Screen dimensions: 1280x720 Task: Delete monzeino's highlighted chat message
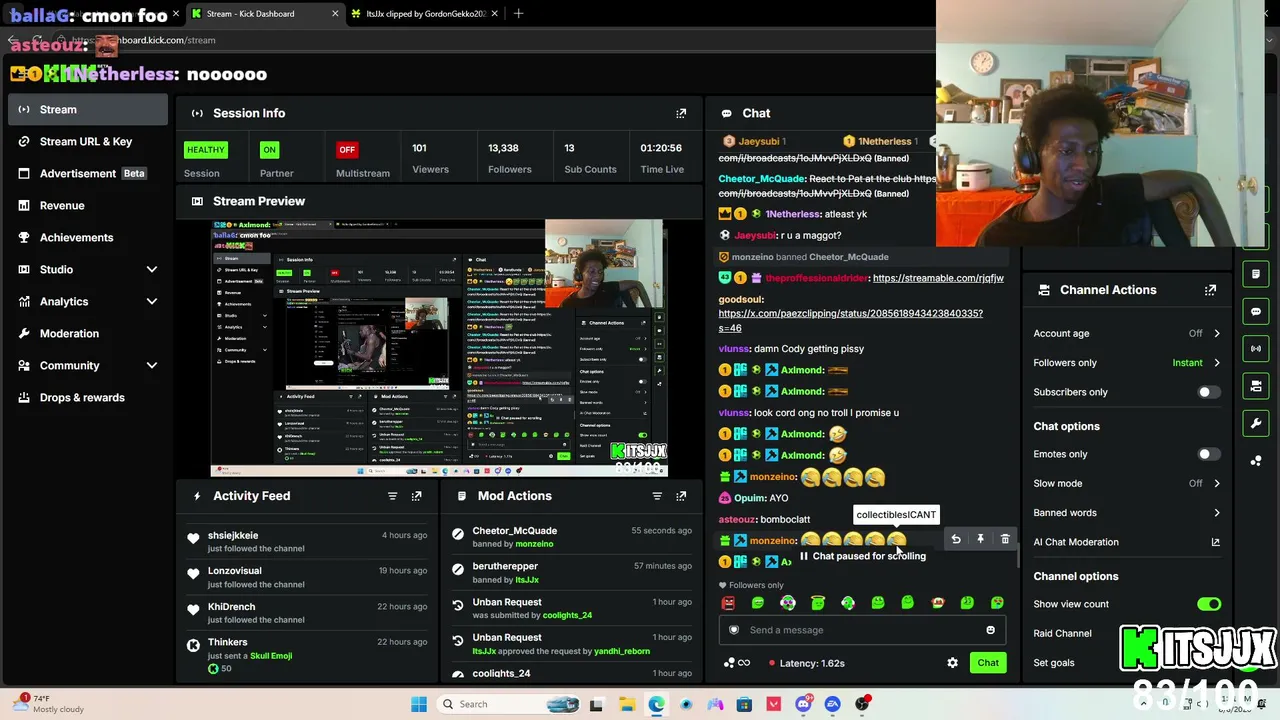click(1005, 539)
